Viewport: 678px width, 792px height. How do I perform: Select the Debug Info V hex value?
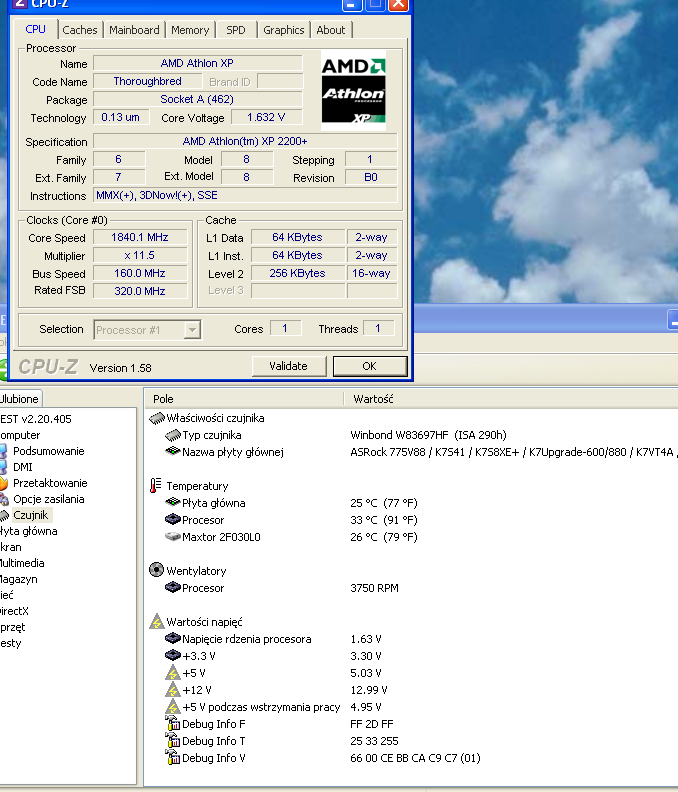point(415,758)
